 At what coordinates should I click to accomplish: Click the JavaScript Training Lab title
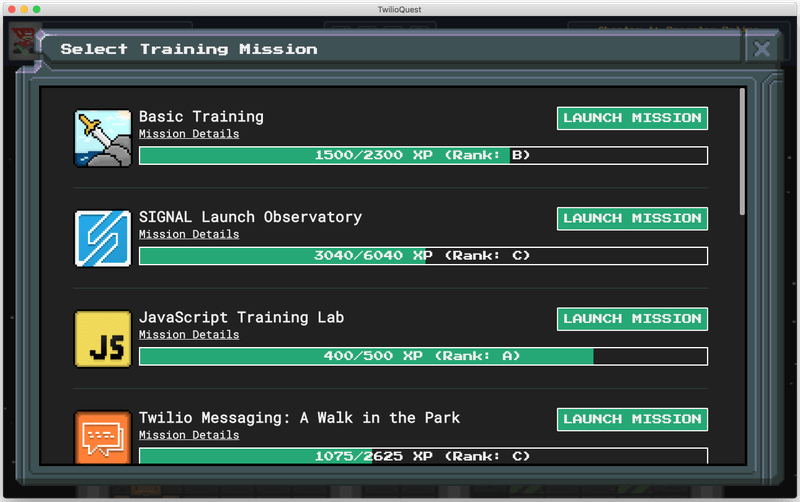(241, 318)
